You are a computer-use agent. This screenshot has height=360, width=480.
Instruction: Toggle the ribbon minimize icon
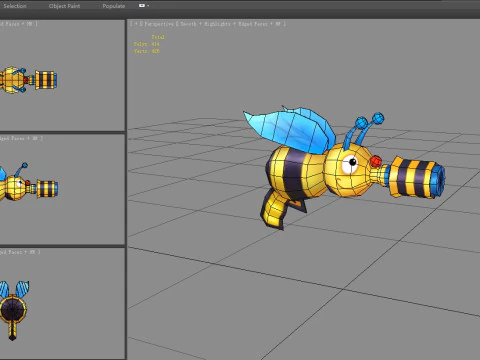142,6
